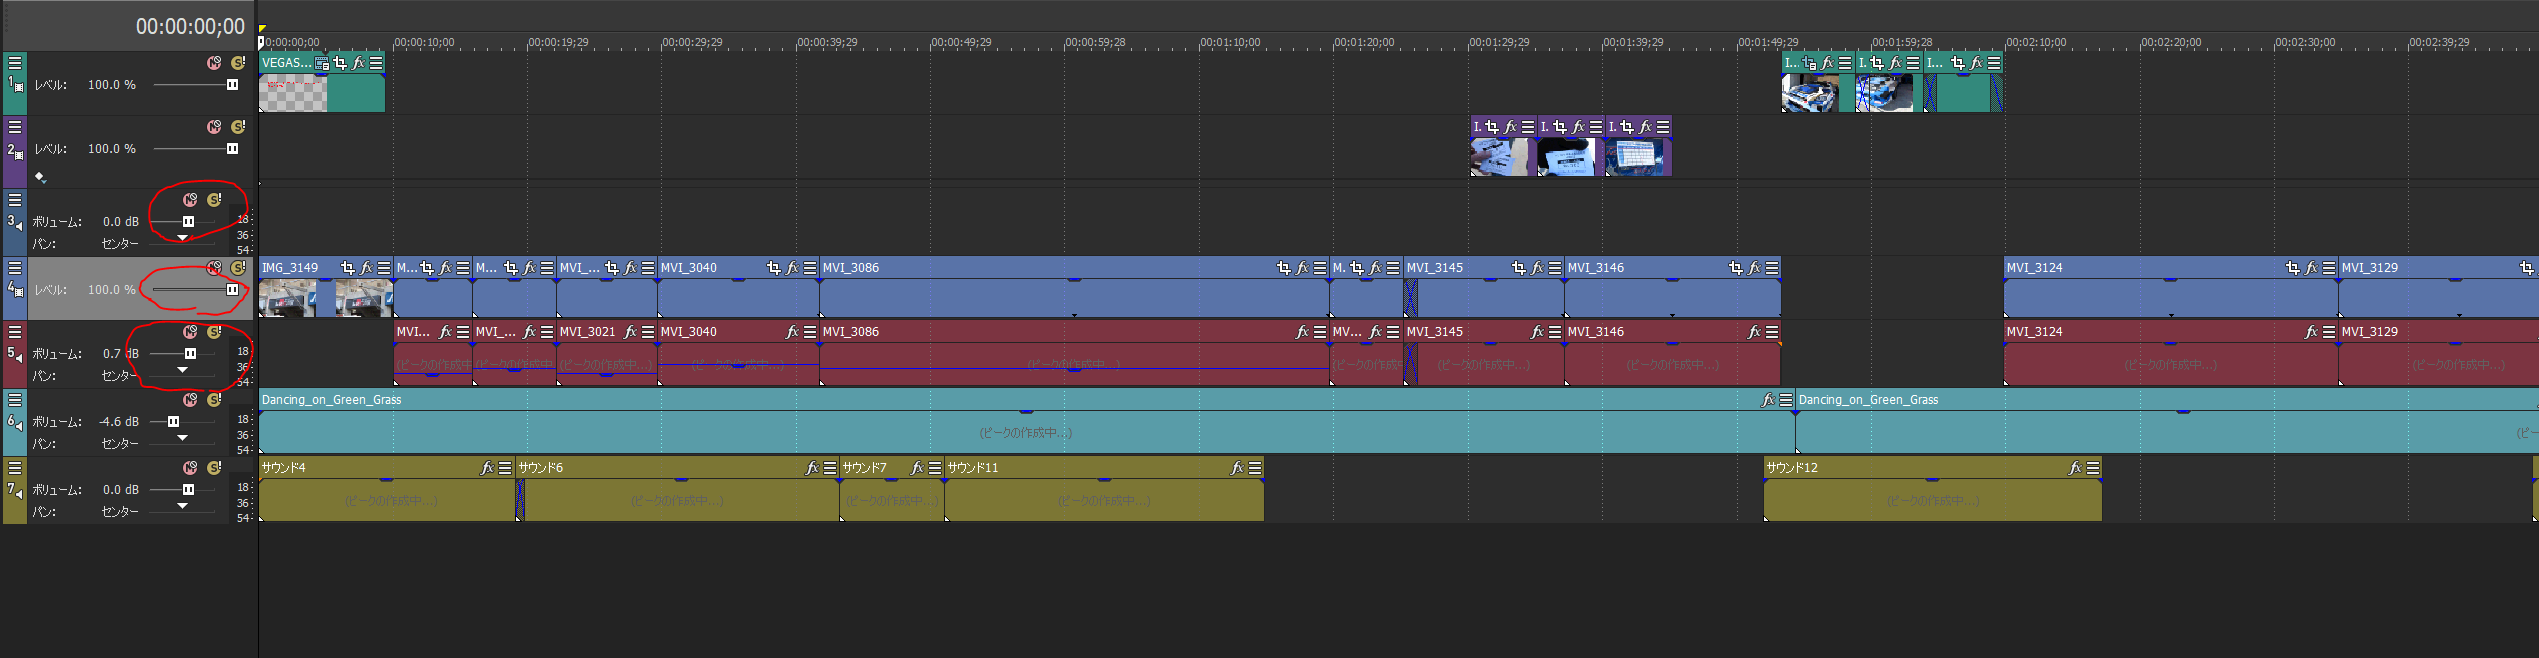Open Event FX on the MVI_3086 video clip
The image size is (2539, 658).
pos(1302,268)
